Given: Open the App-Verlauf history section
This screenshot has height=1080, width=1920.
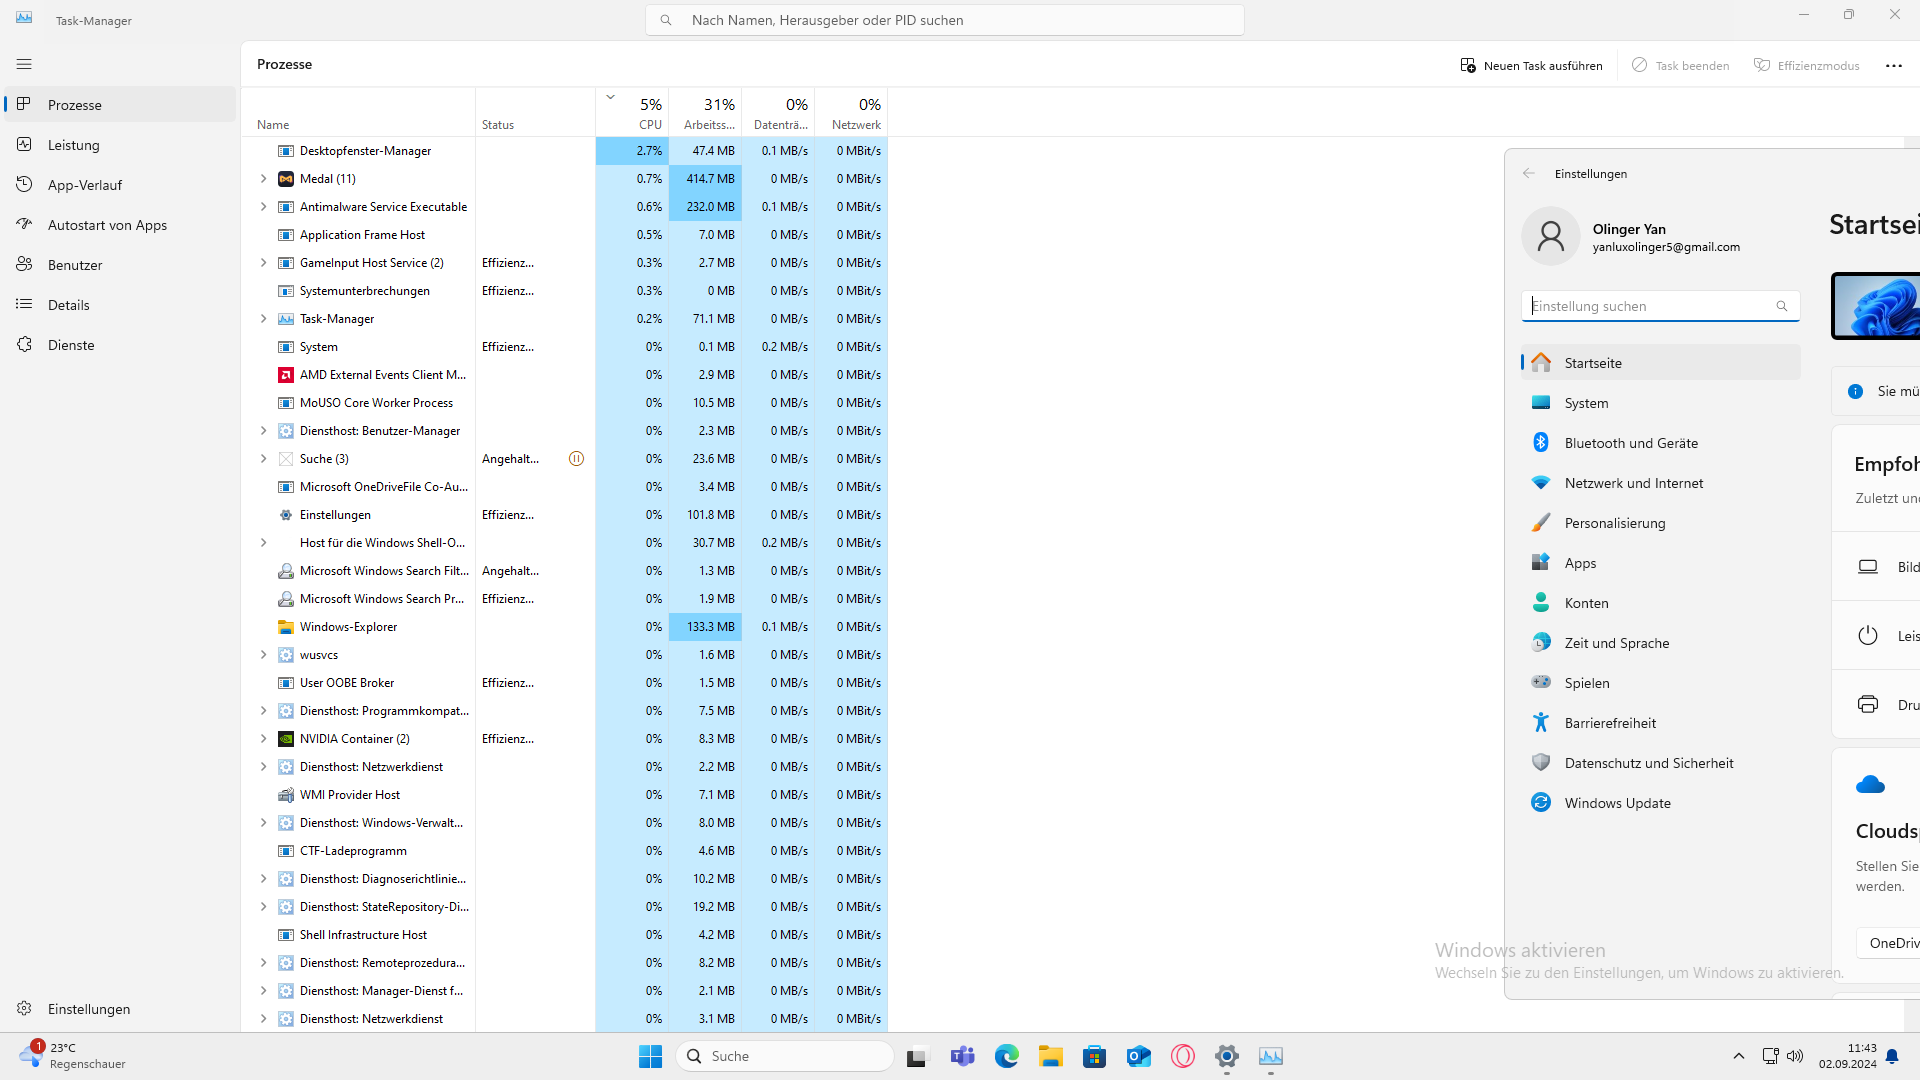Looking at the screenshot, I should pos(85,185).
